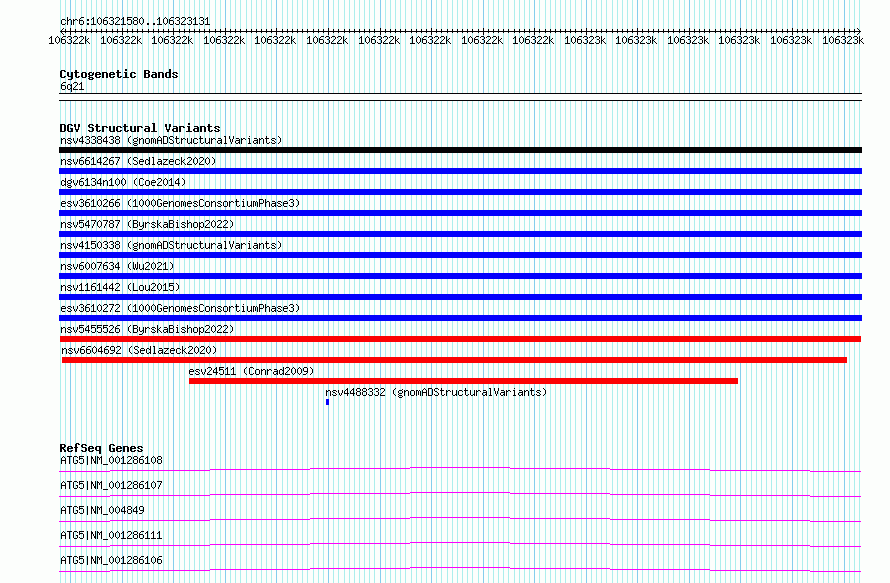890x583 pixels.
Task: Open variant esv24511 (Conrad2009)
Action: pyautogui.click(x=251, y=371)
